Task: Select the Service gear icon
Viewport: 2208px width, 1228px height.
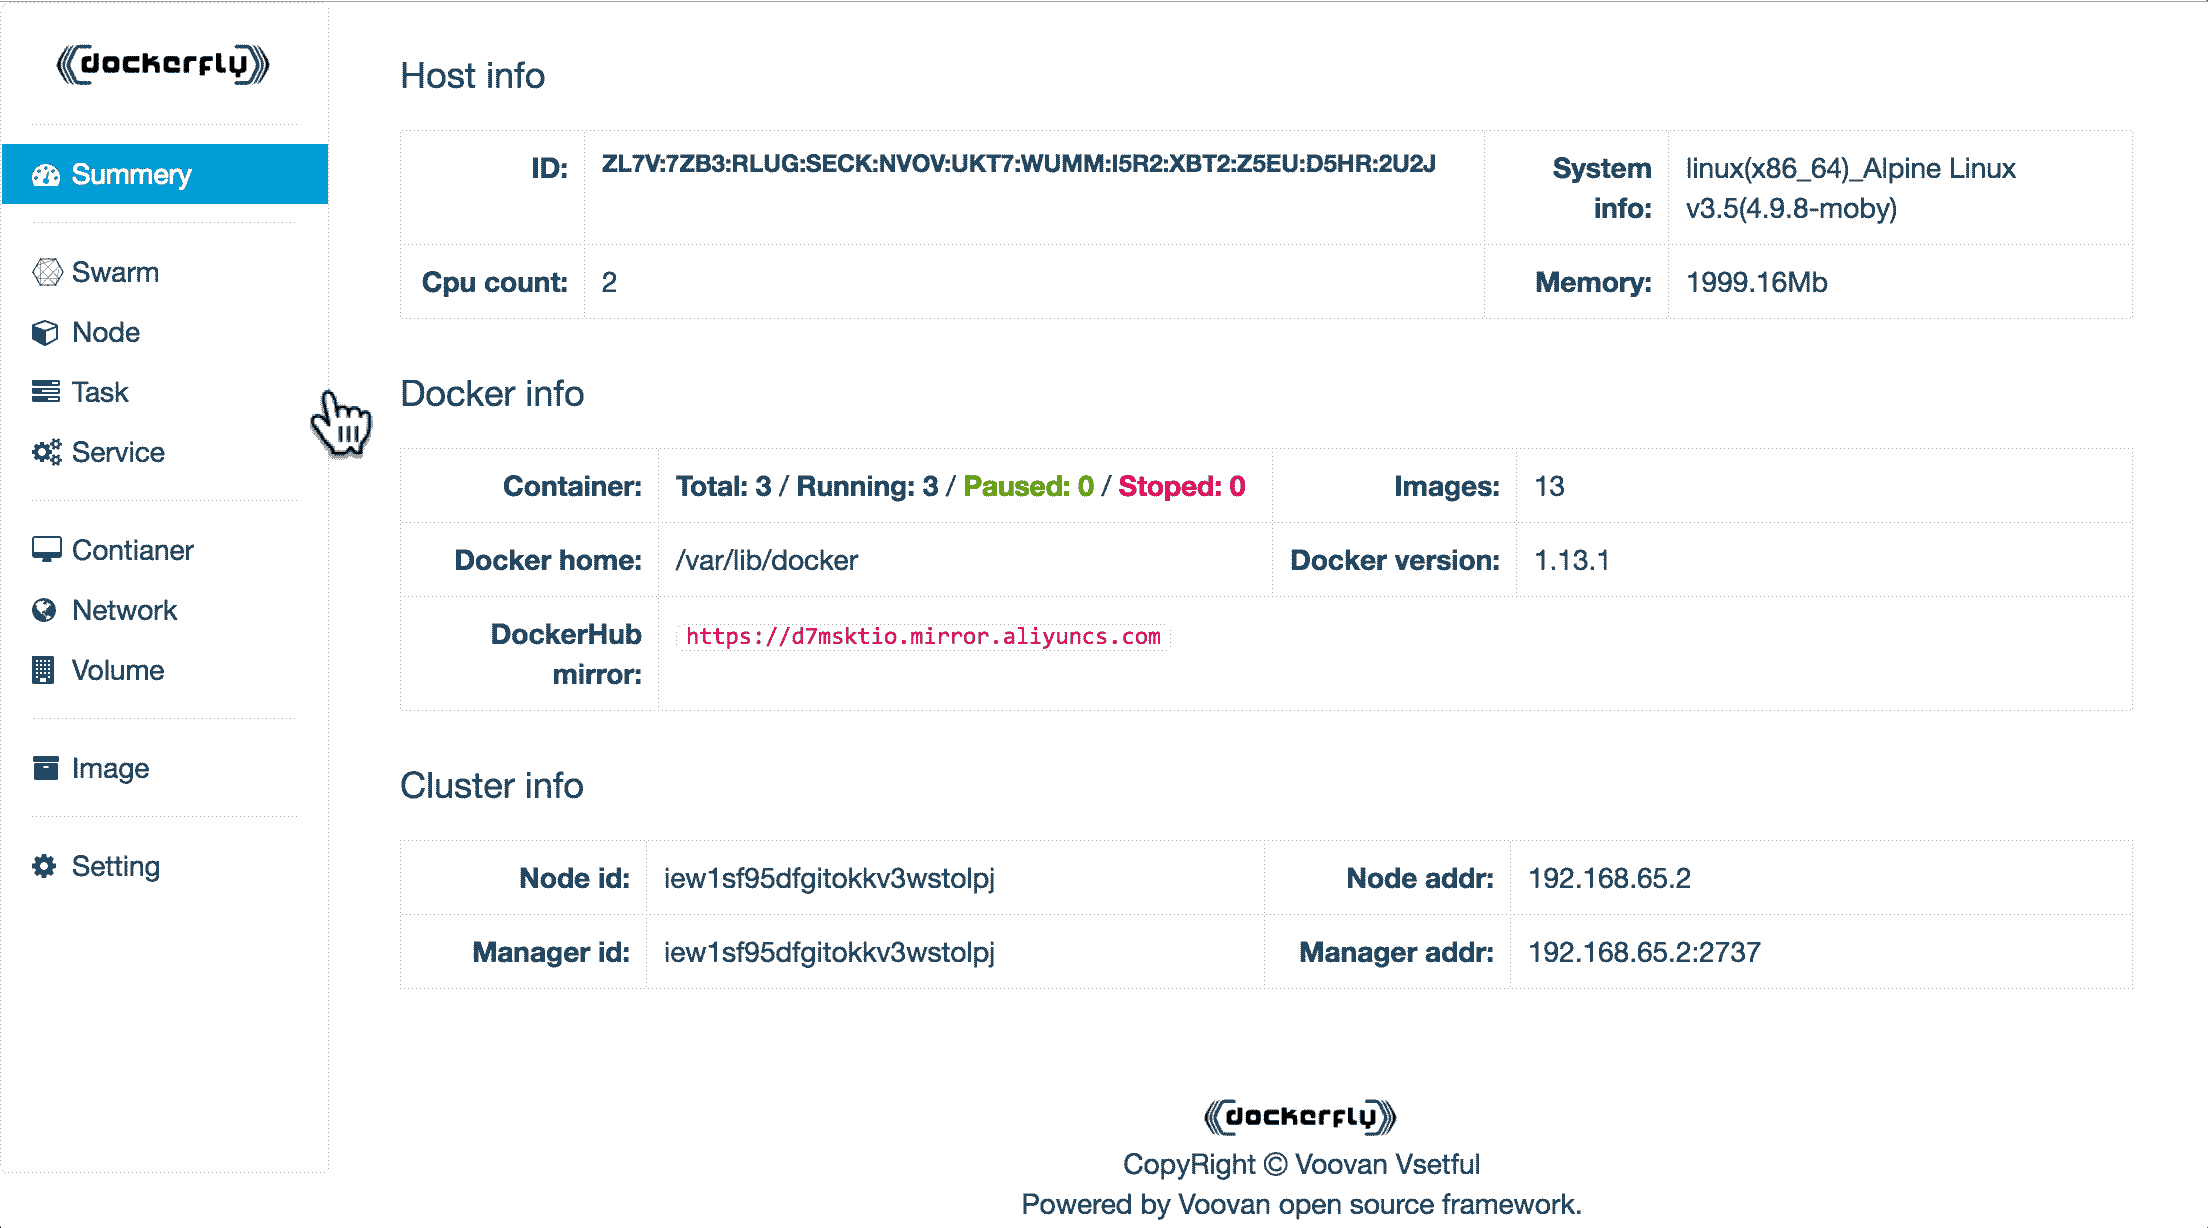Action: 47,451
